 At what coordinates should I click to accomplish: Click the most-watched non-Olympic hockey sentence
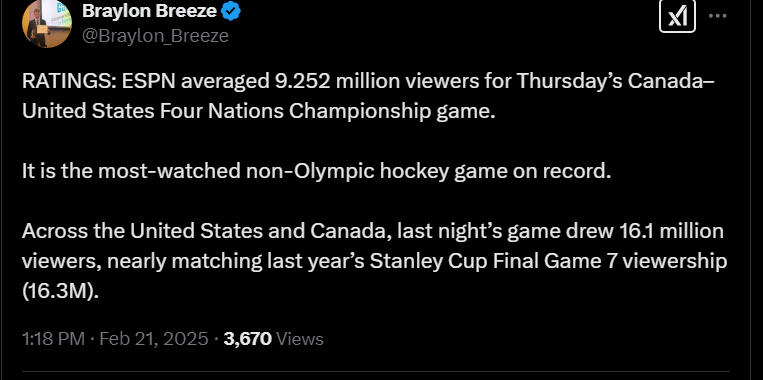pos(316,171)
